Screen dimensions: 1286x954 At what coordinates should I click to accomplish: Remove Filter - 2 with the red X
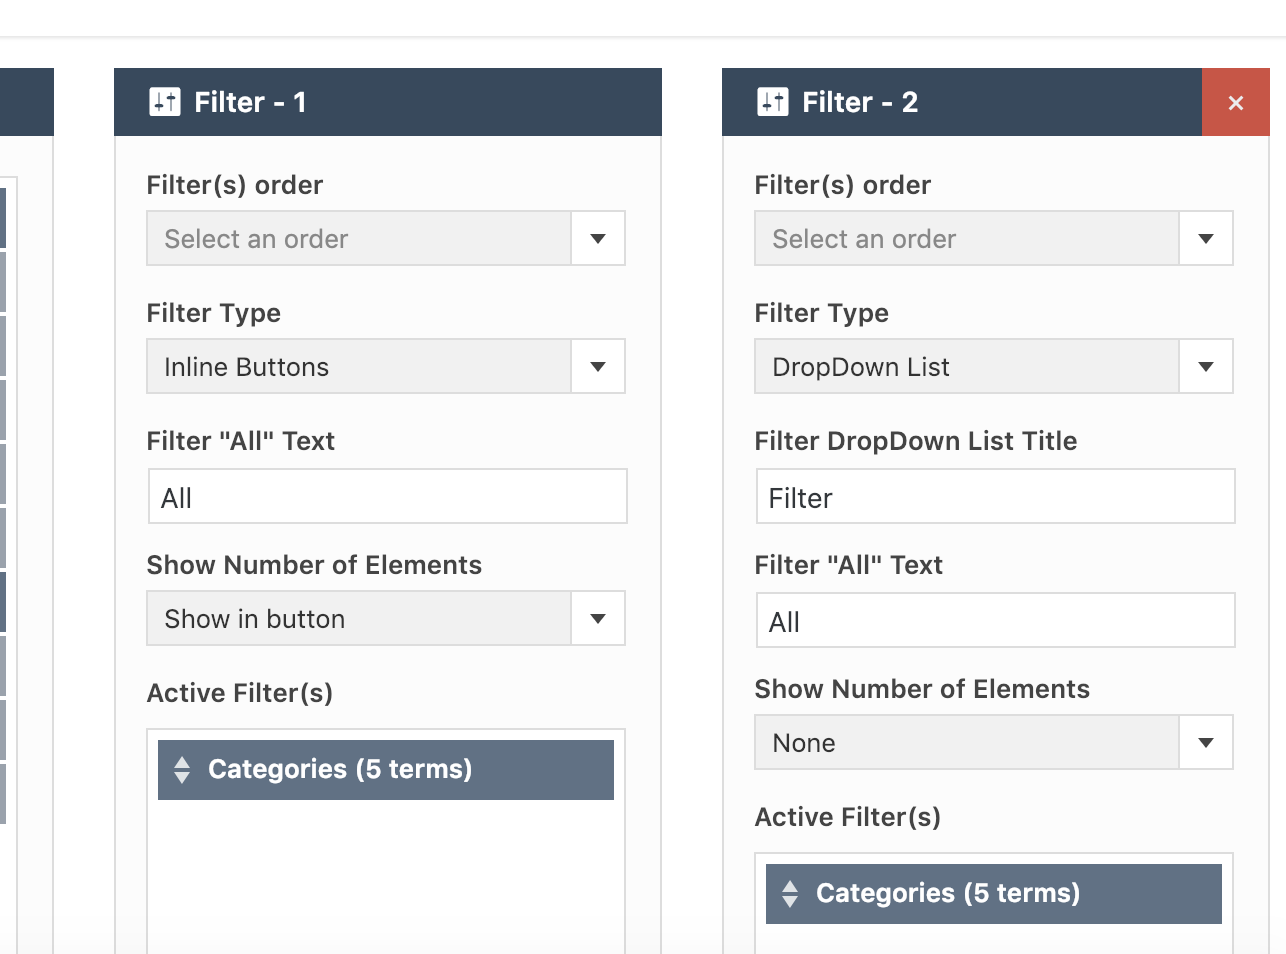tap(1236, 102)
